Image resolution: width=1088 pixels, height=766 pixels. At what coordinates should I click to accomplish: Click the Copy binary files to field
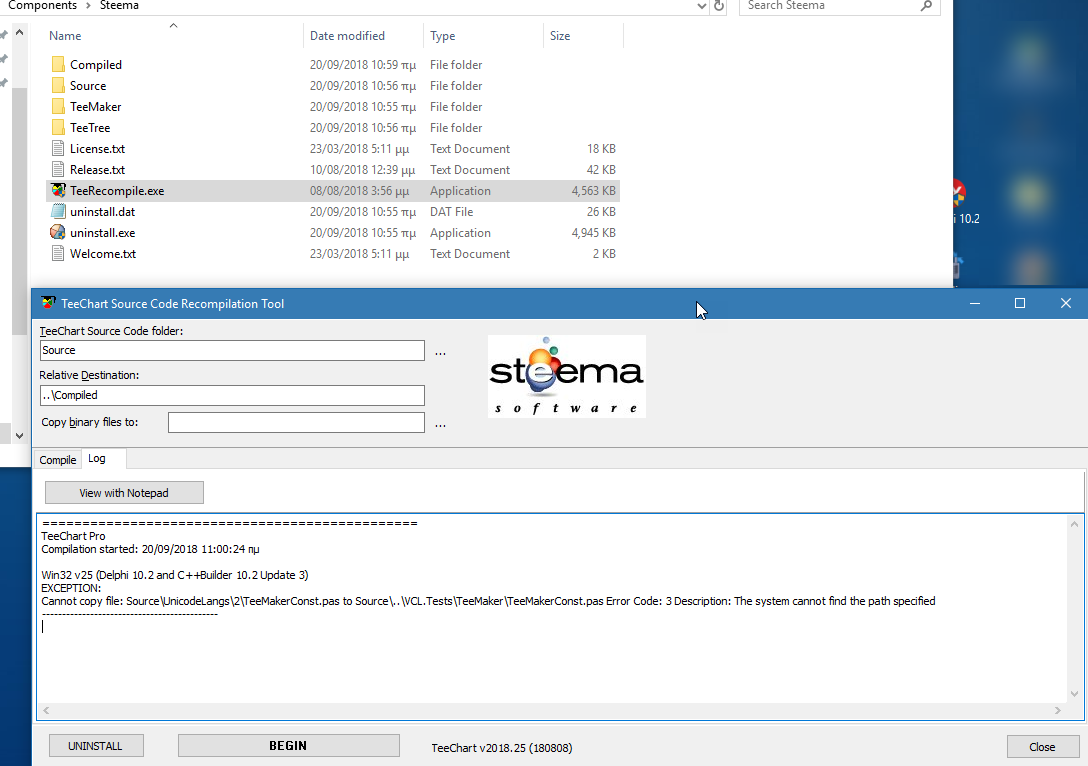pos(296,423)
